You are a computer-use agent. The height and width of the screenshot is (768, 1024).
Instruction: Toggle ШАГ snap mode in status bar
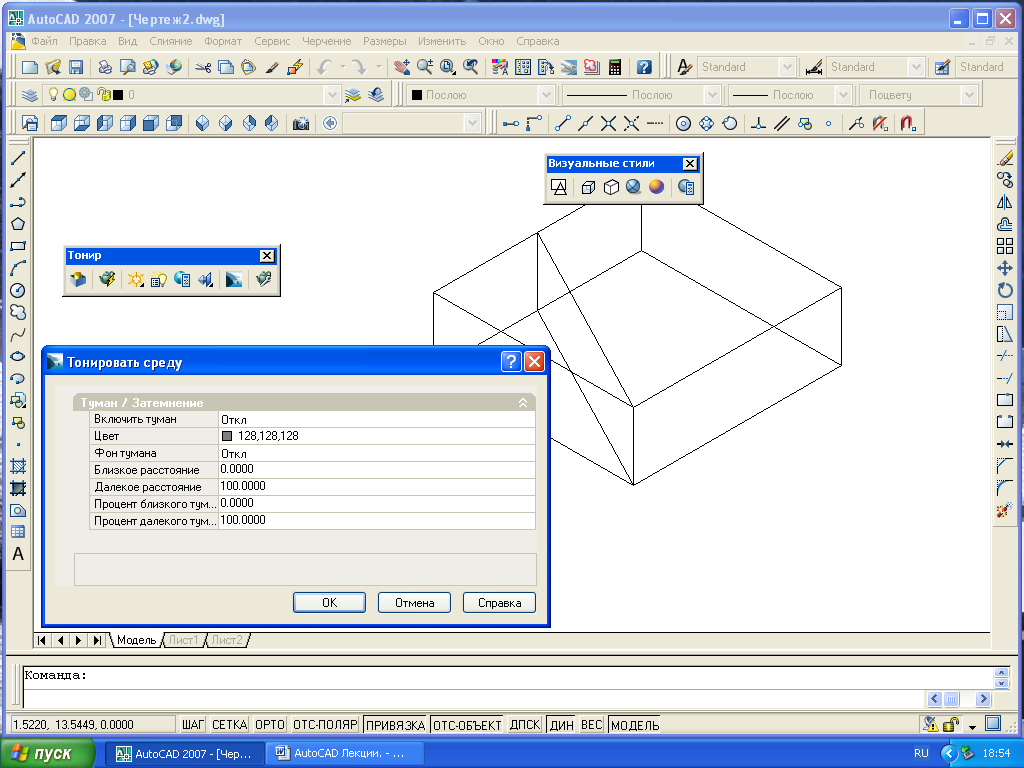193,724
